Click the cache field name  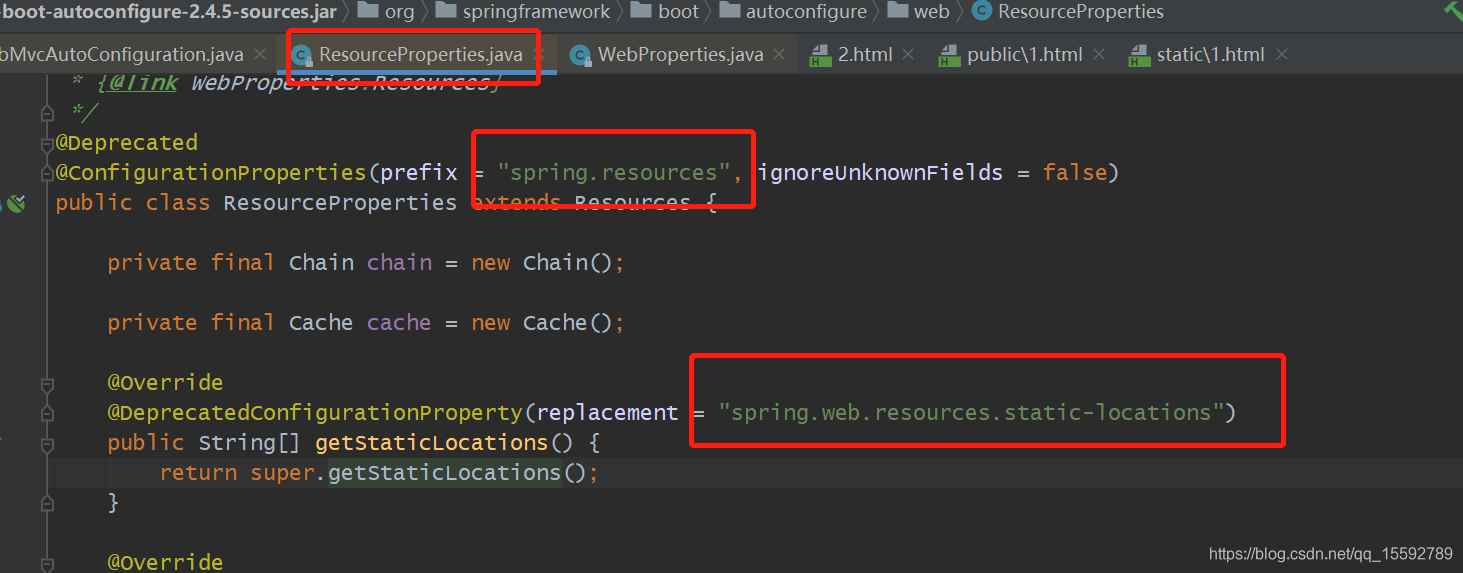tap(399, 323)
